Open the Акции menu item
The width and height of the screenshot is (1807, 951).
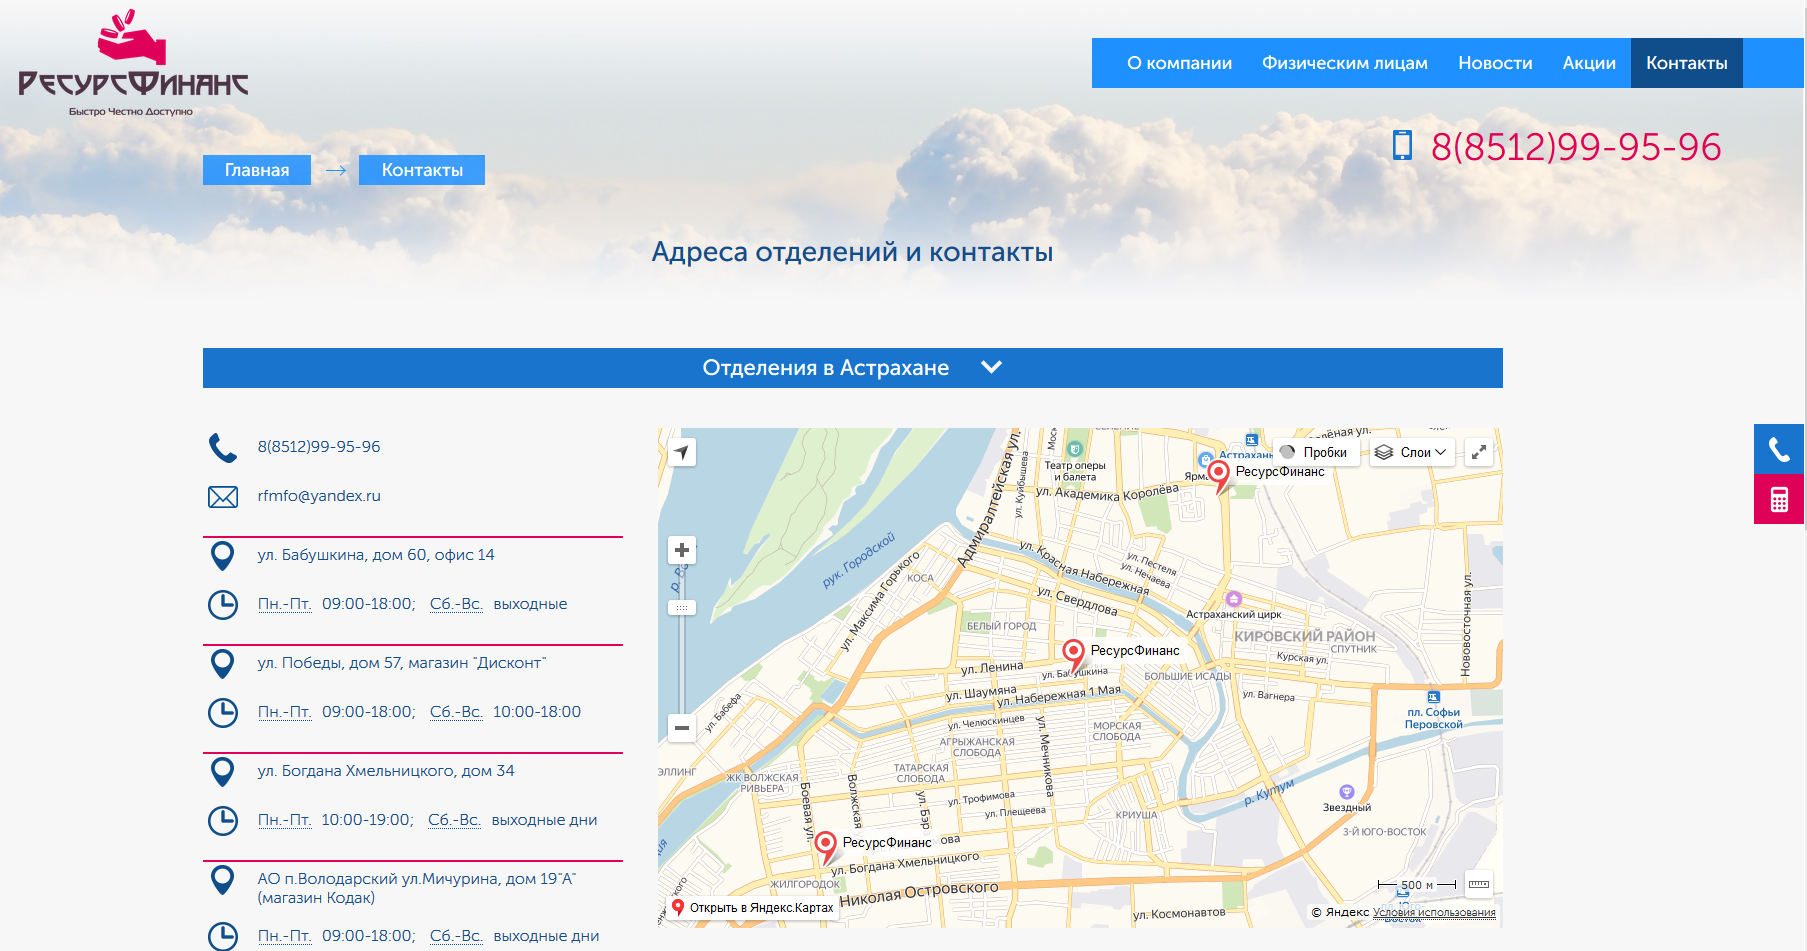point(1589,63)
